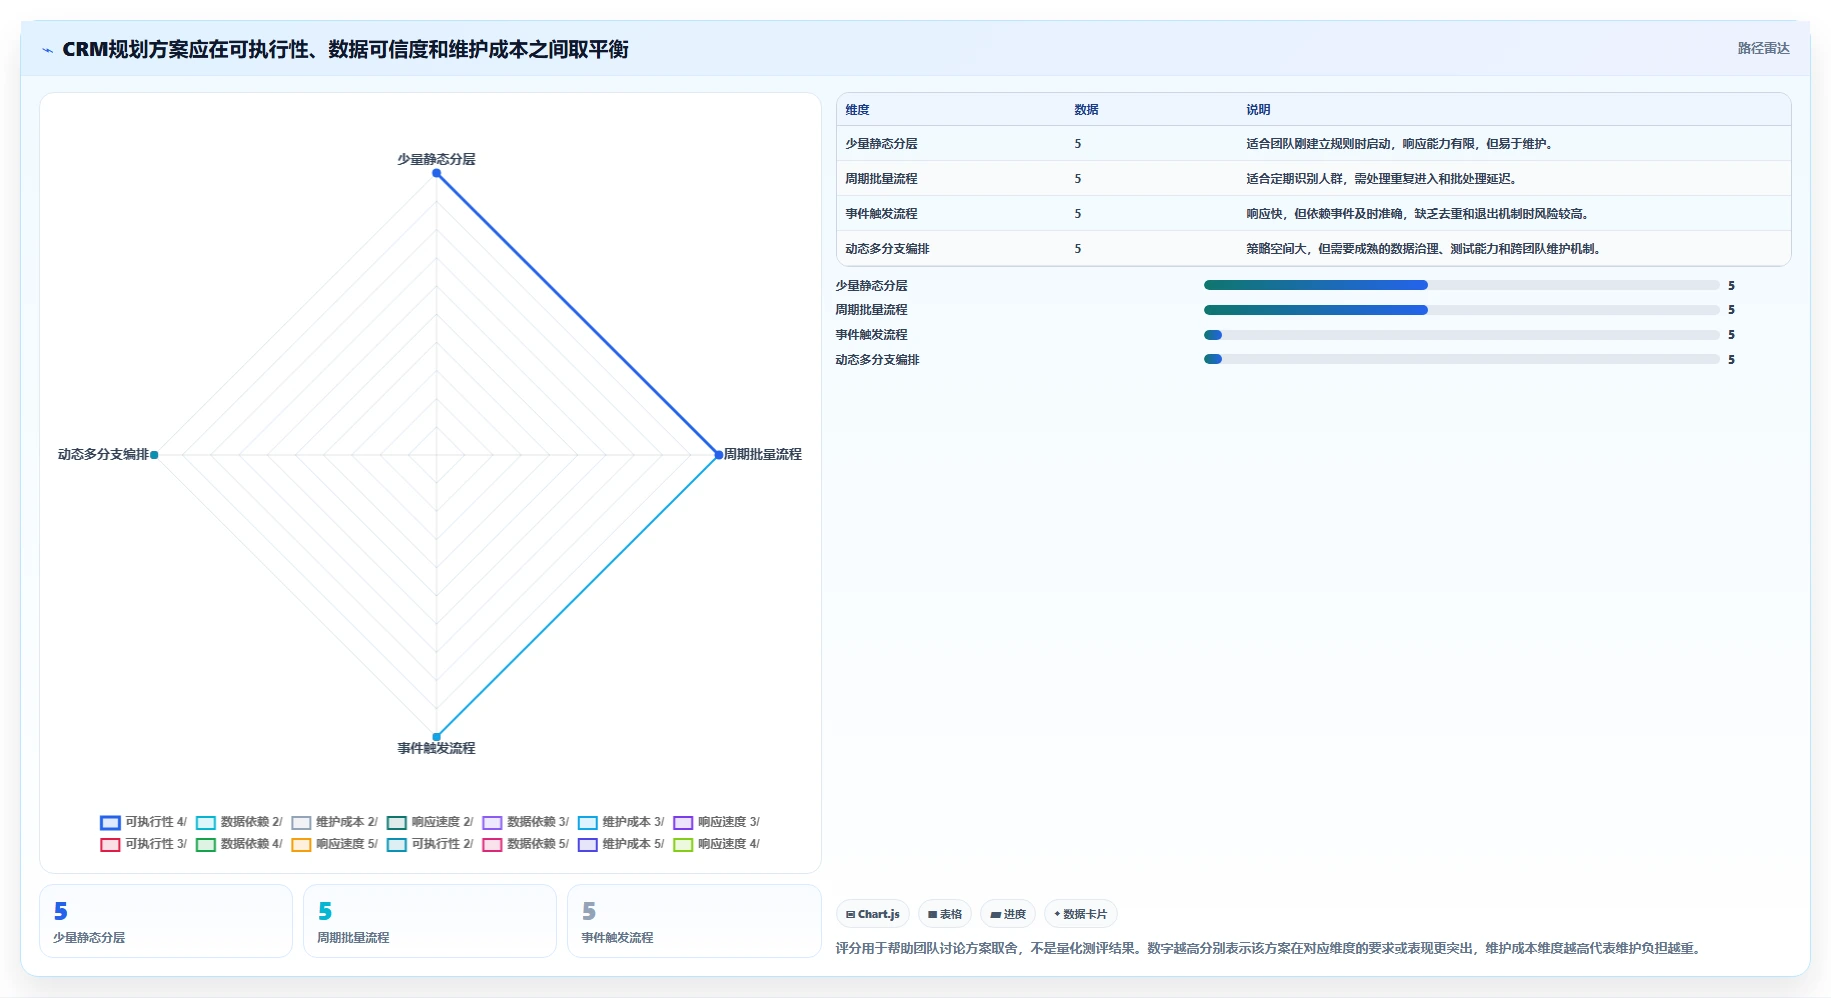Toggle the 数据依赖 3/ legend entry
The height and width of the screenshot is (998, 1831).
click(526, 822)
